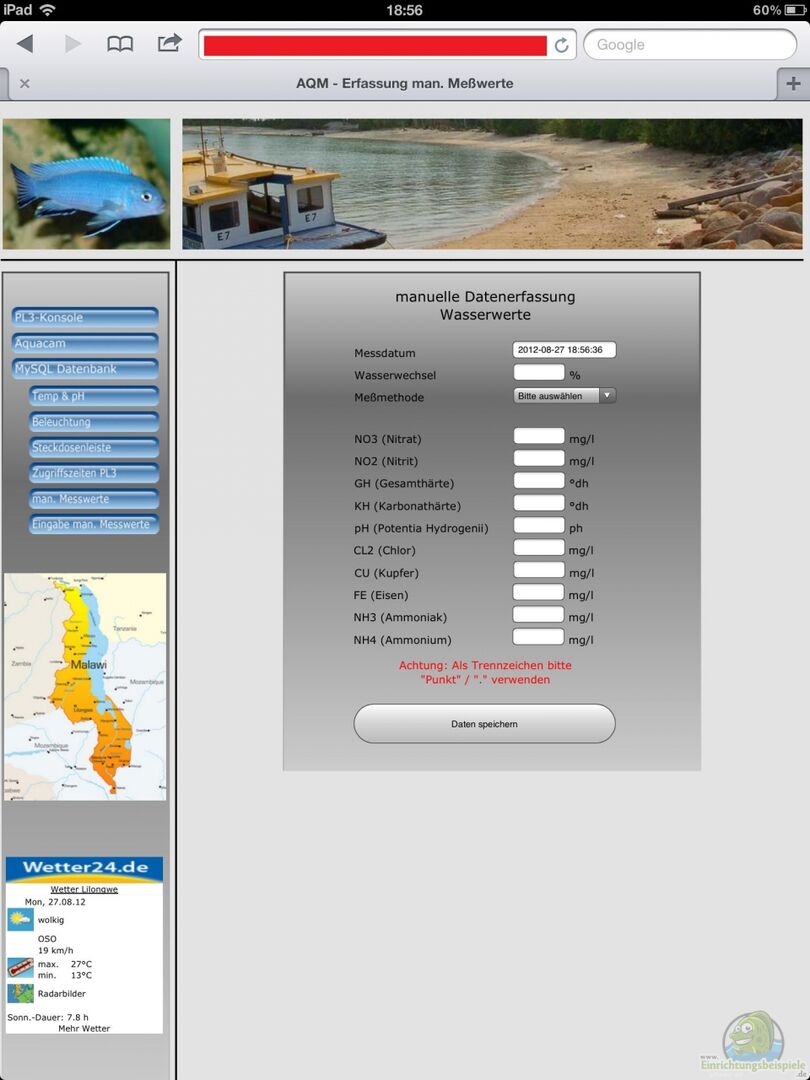Open the PL3-Konsole menu item

pyautogui.click(x=85, y=317)
